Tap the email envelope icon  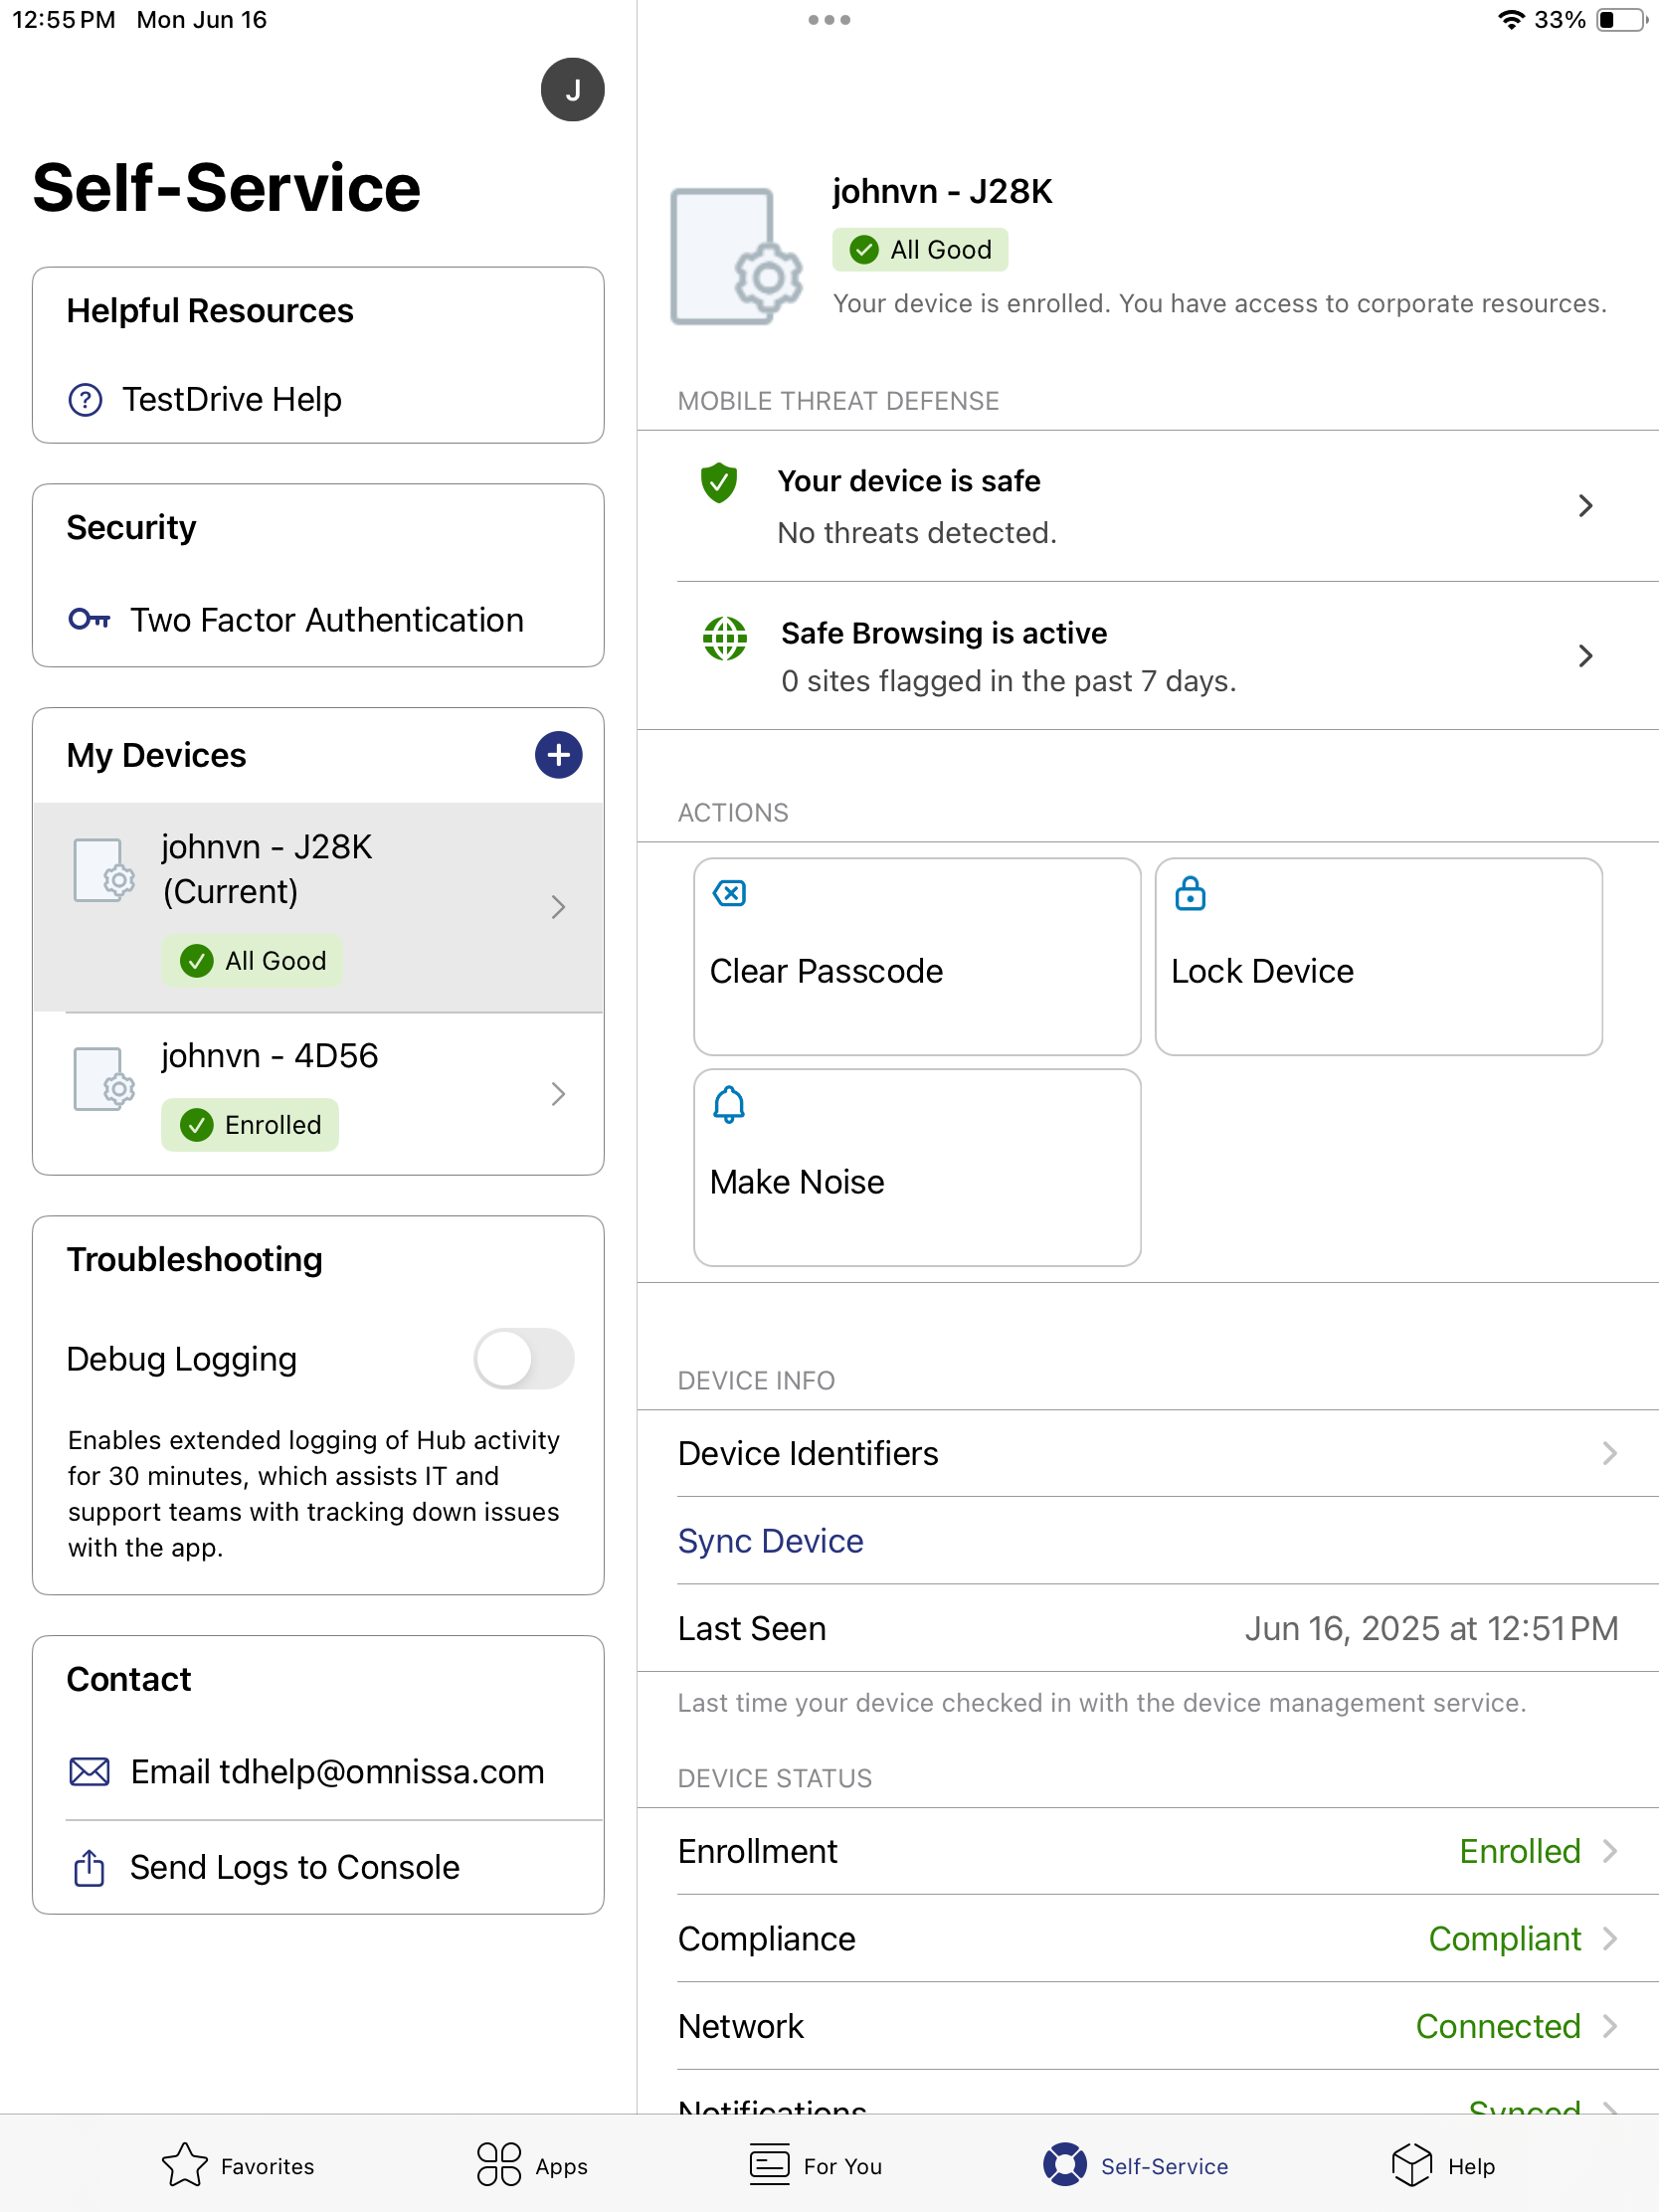click(x=89, y=1772)
